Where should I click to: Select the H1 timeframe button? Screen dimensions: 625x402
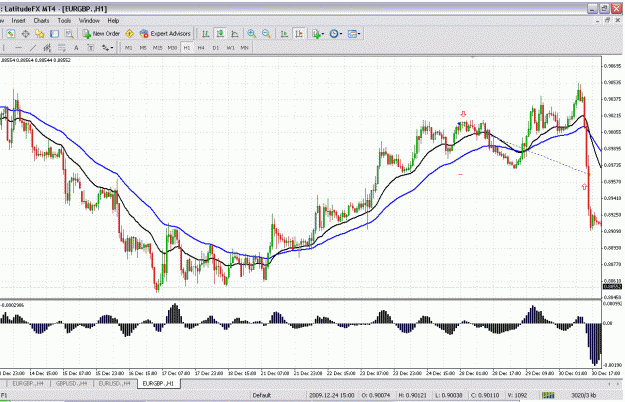point(187,48)
